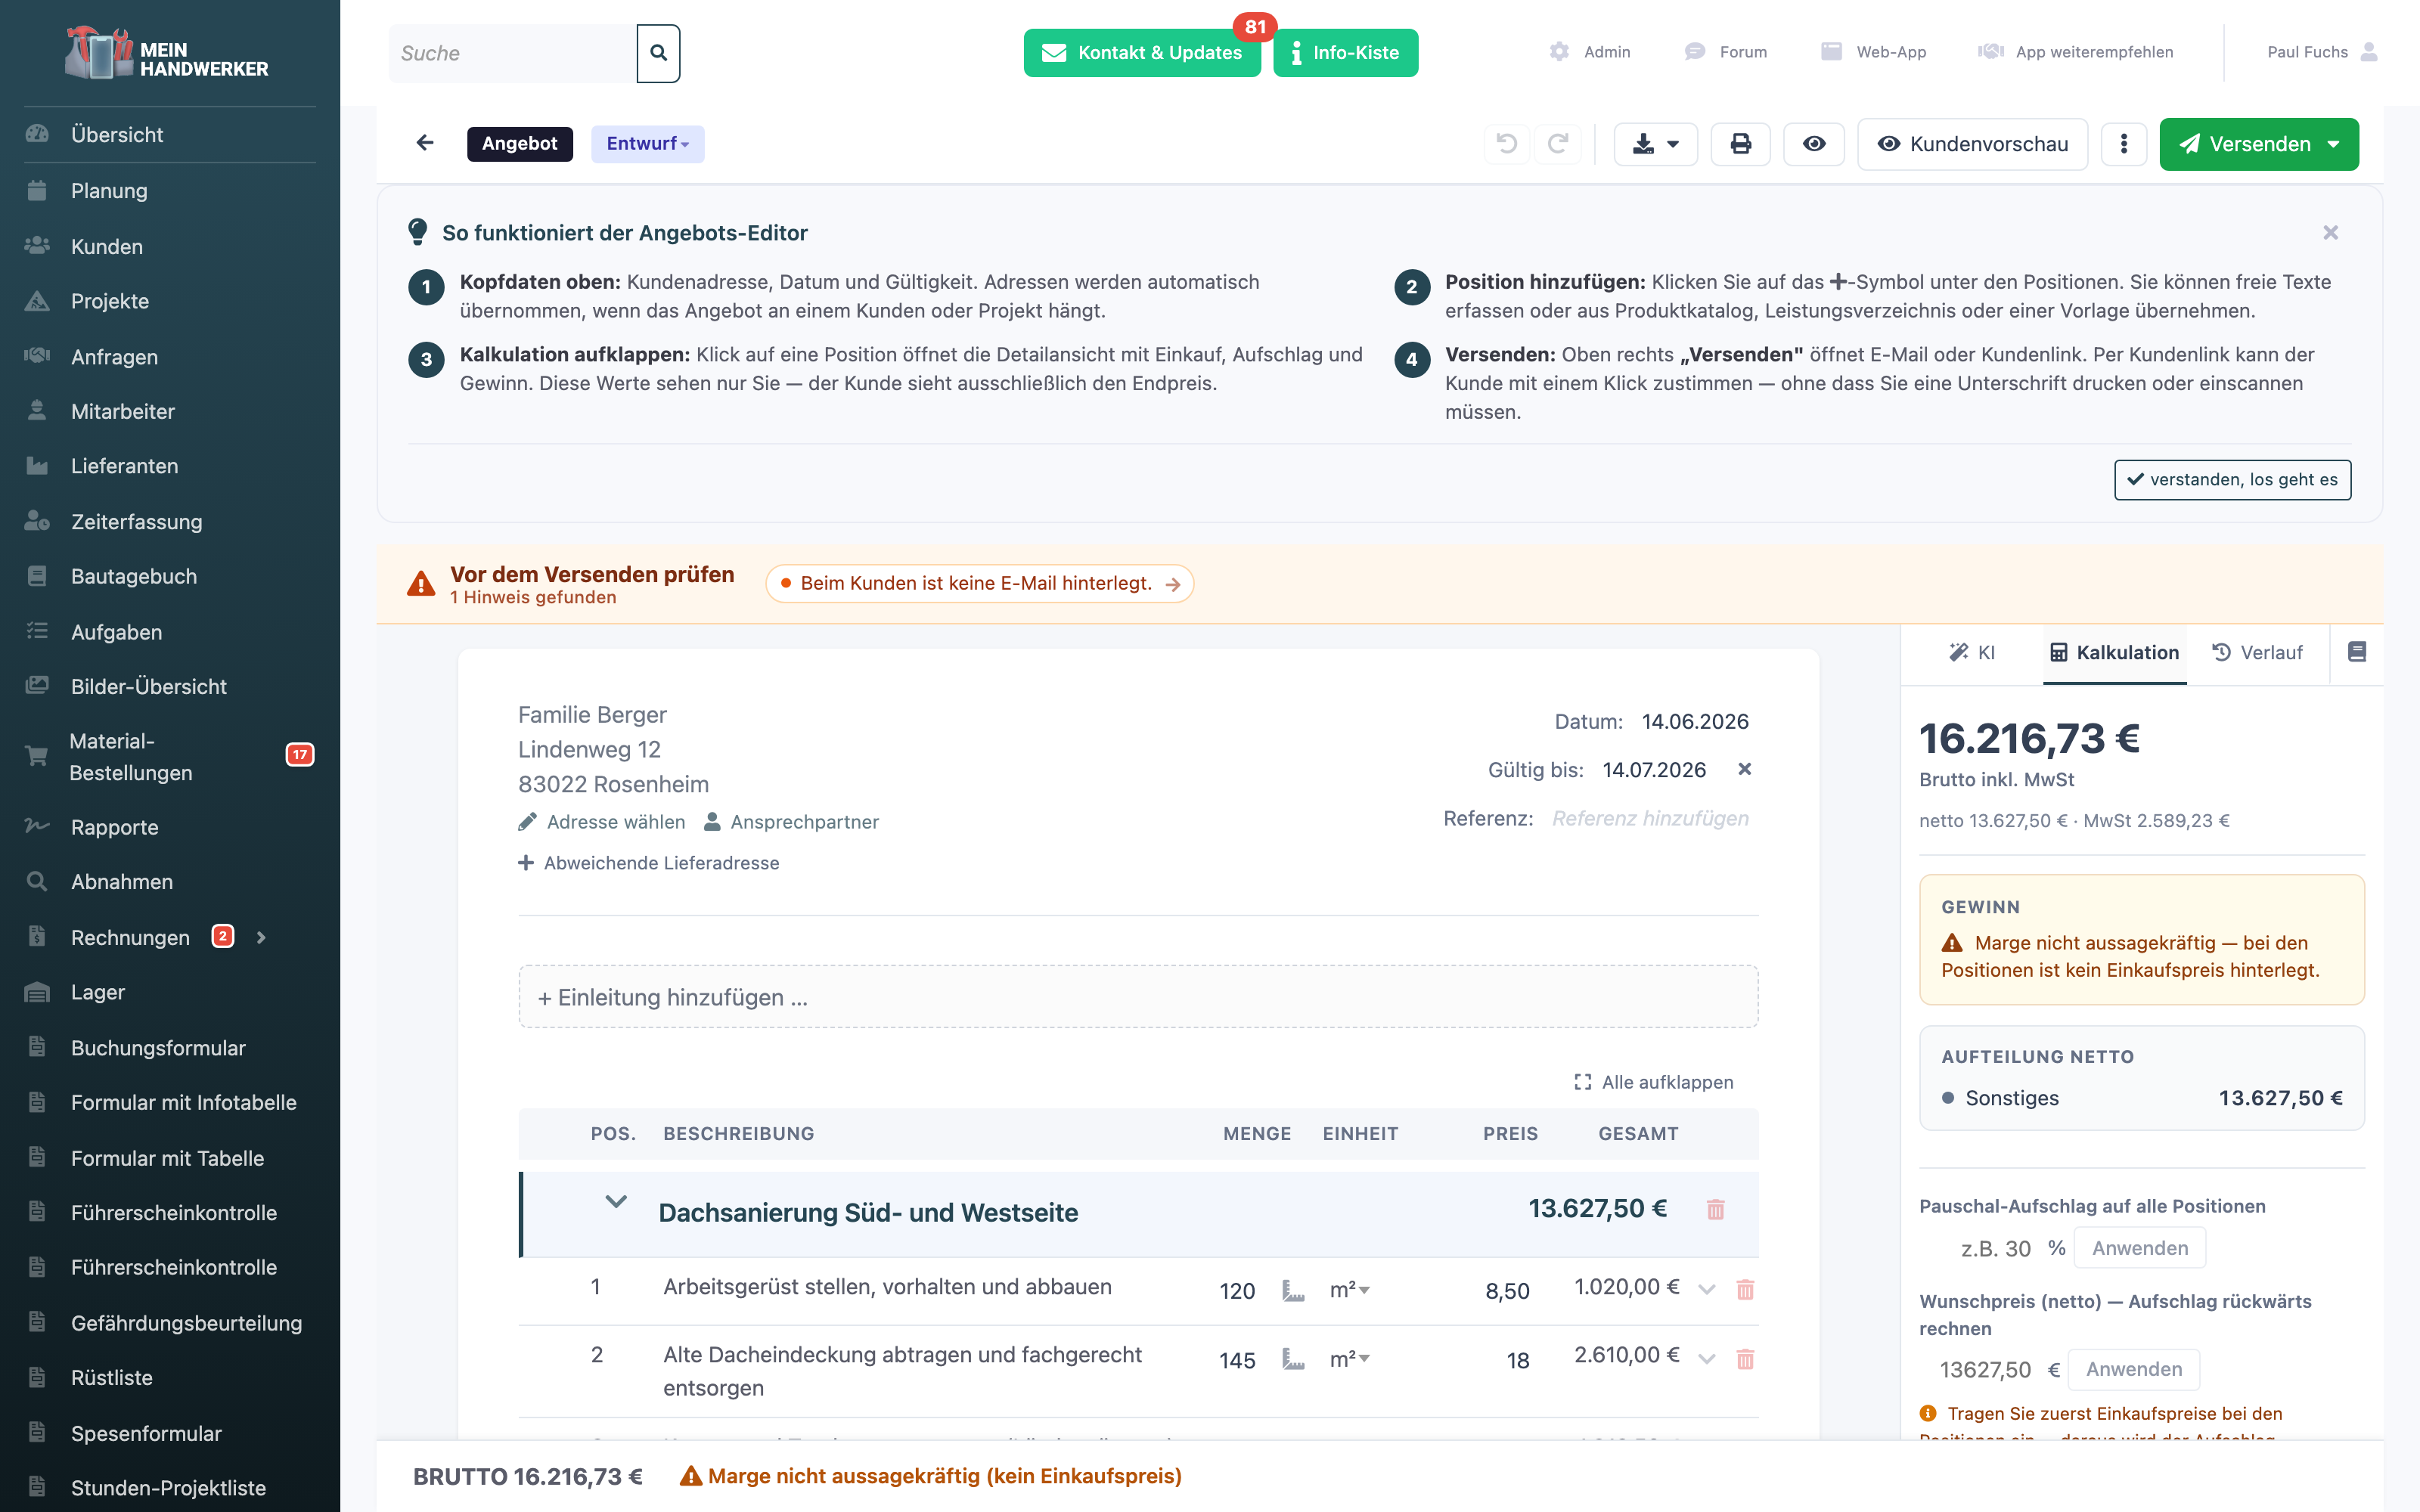Change unit m² for Alte Dacheindeckung row

click(x=1350, y=1359)
